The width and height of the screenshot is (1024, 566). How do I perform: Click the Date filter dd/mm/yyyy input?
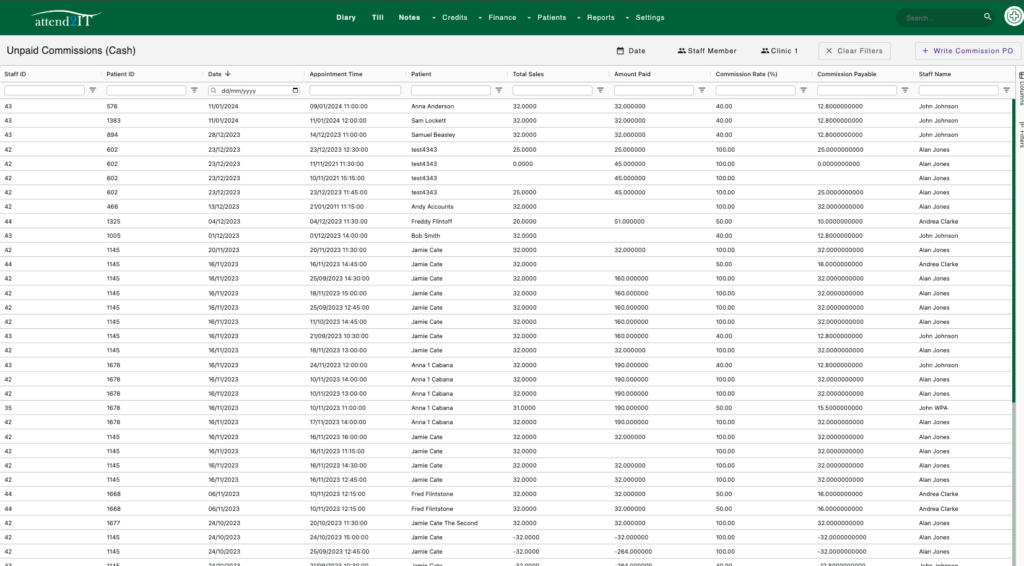point(253,91)
